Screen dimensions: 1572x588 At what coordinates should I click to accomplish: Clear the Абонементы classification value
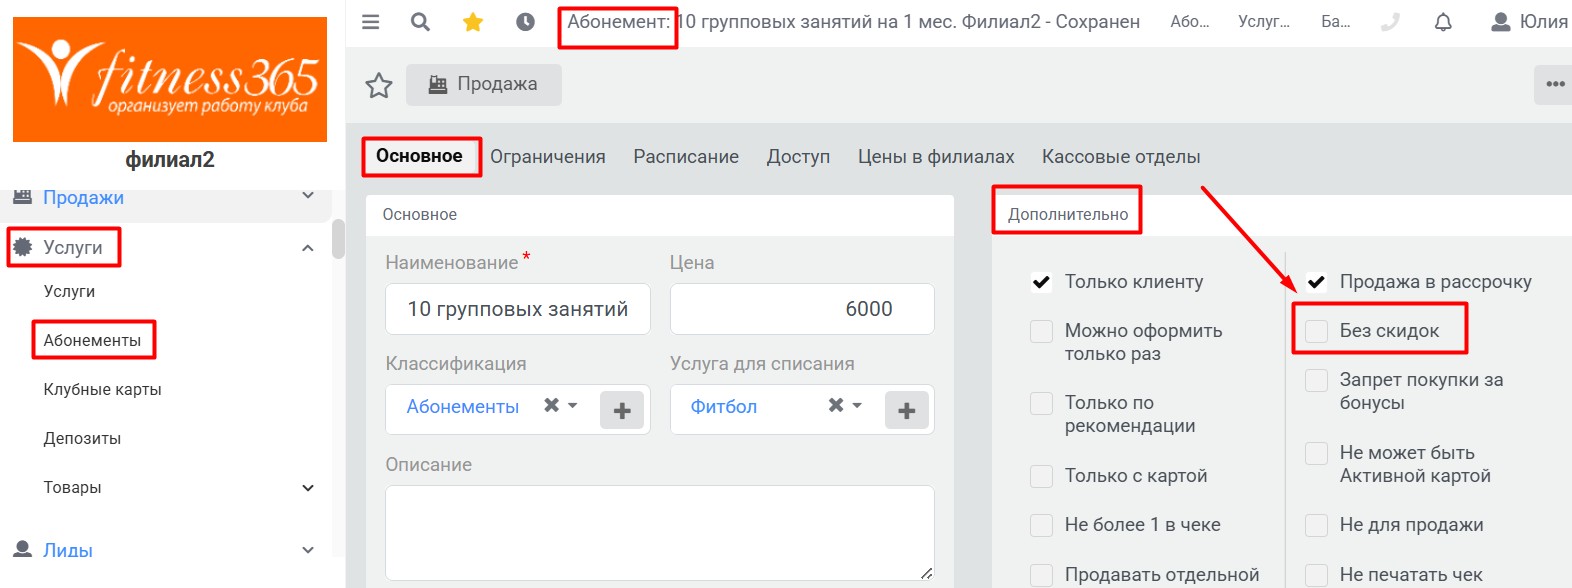point(551,405)
